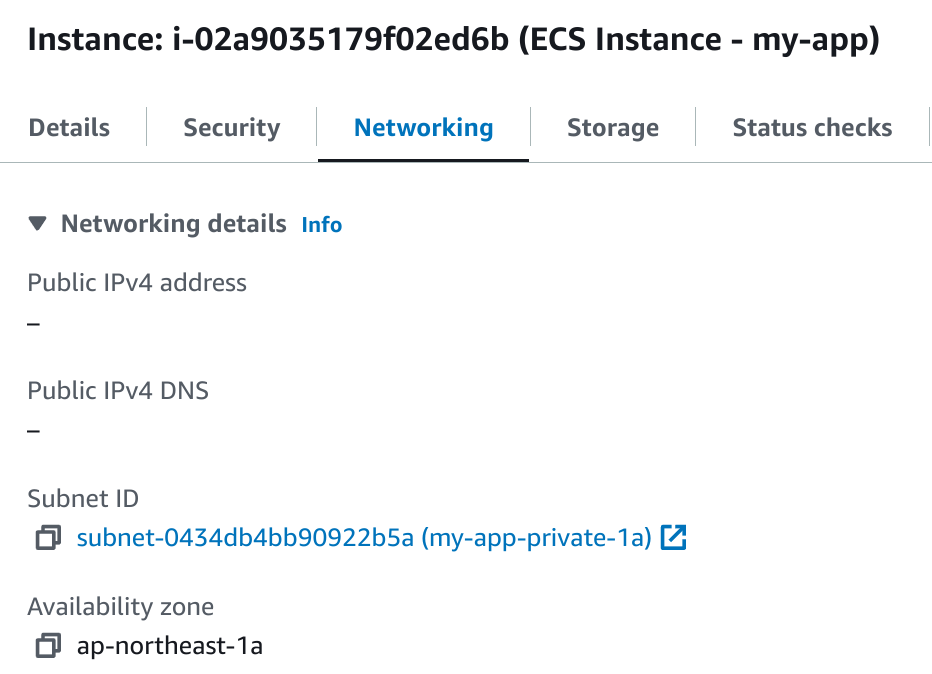Screen dimensions: 932x674
Task: Click the Public IPv4 DNS label
Action: point(118,390)
